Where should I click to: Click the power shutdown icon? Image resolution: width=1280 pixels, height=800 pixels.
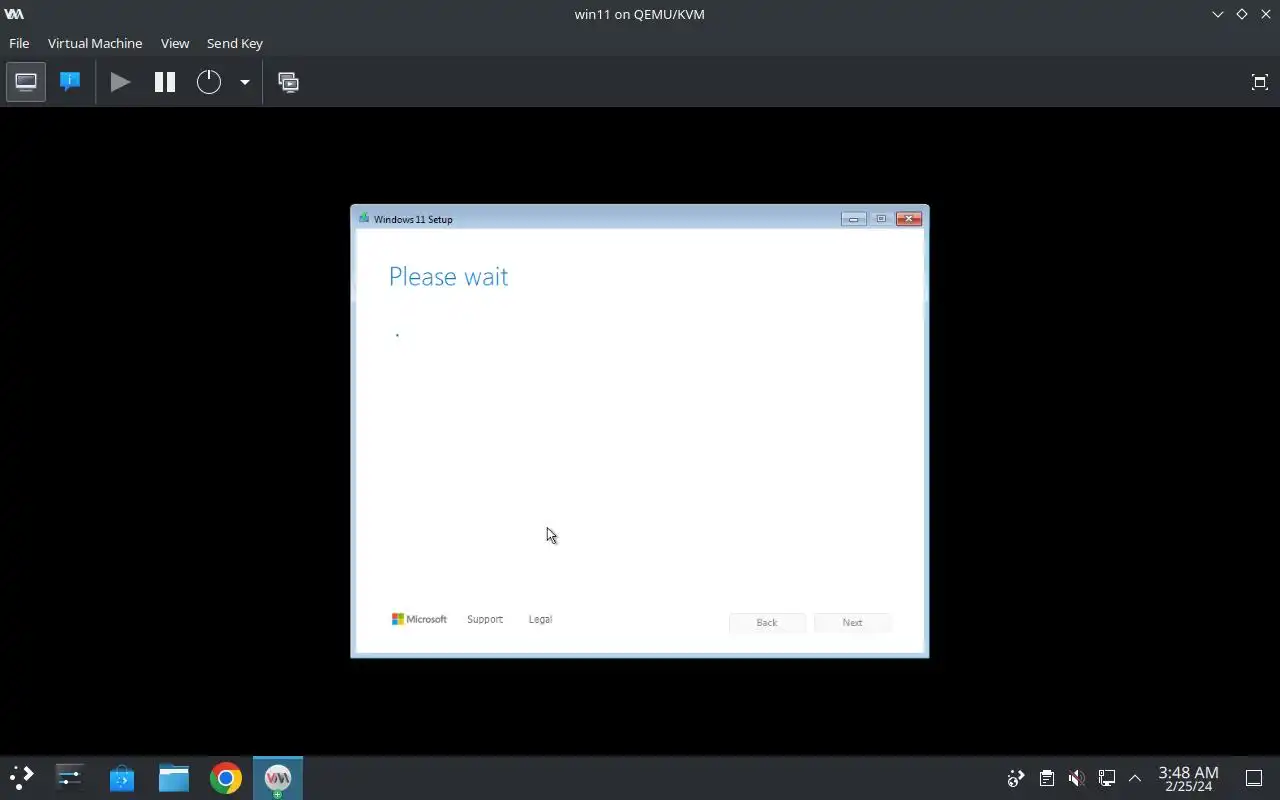[208, 82]
